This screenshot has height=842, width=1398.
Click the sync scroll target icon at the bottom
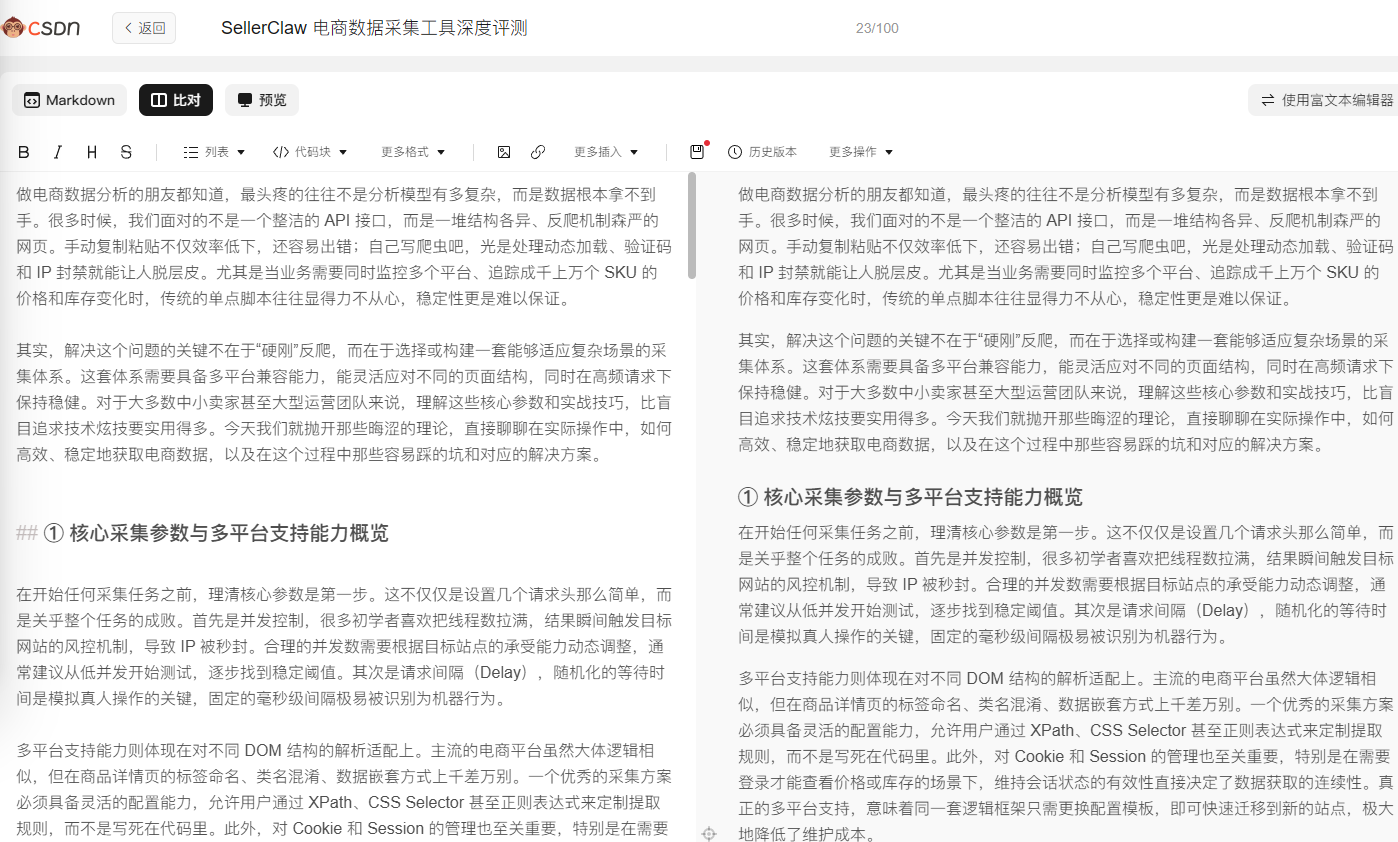709,833
